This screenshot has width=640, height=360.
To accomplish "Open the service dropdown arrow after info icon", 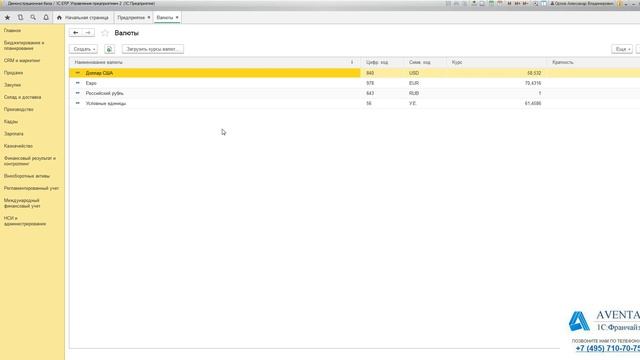I will (x=626, y=4).
